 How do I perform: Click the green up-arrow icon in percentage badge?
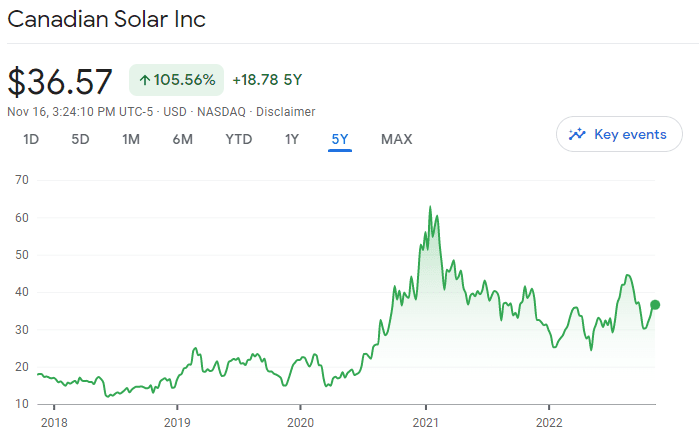[x=145, y=80]
